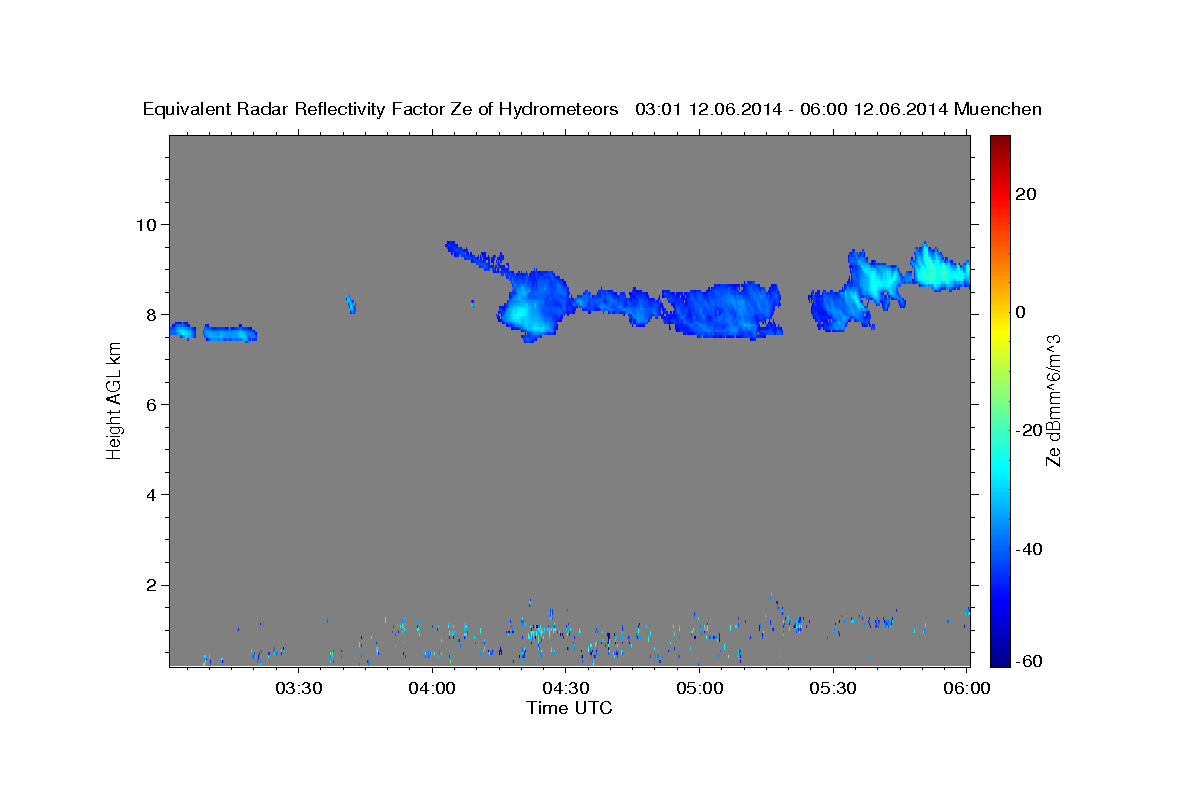
Task: Click the cloud streak at 7.6 km near 03:15
Action: click(231, 333)
